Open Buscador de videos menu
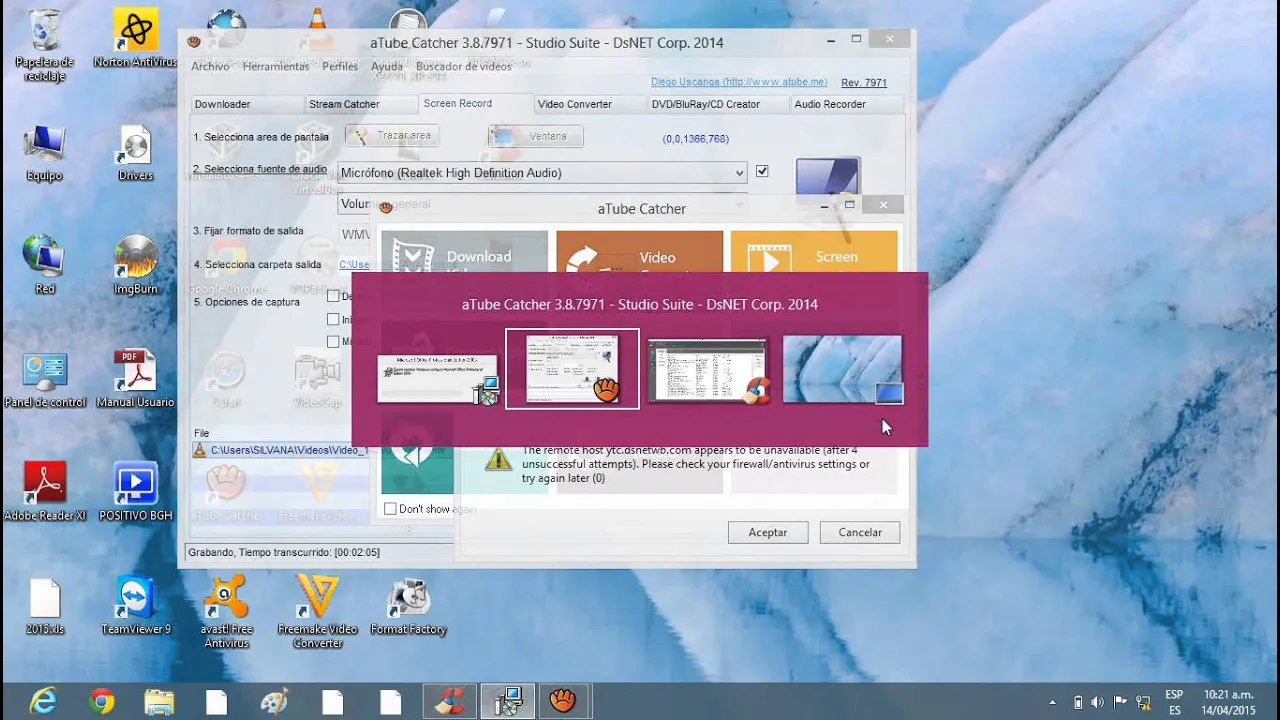Screen dimensions: 1280x720 (x=464, y=66)
